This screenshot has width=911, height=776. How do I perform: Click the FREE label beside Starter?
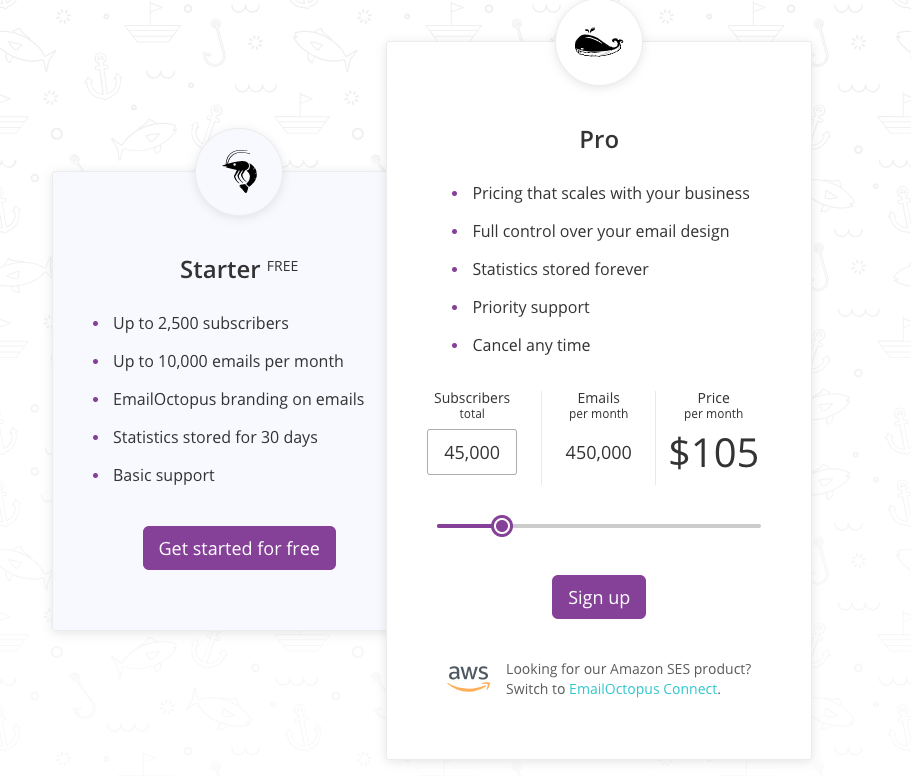click(x=282, y=266)
